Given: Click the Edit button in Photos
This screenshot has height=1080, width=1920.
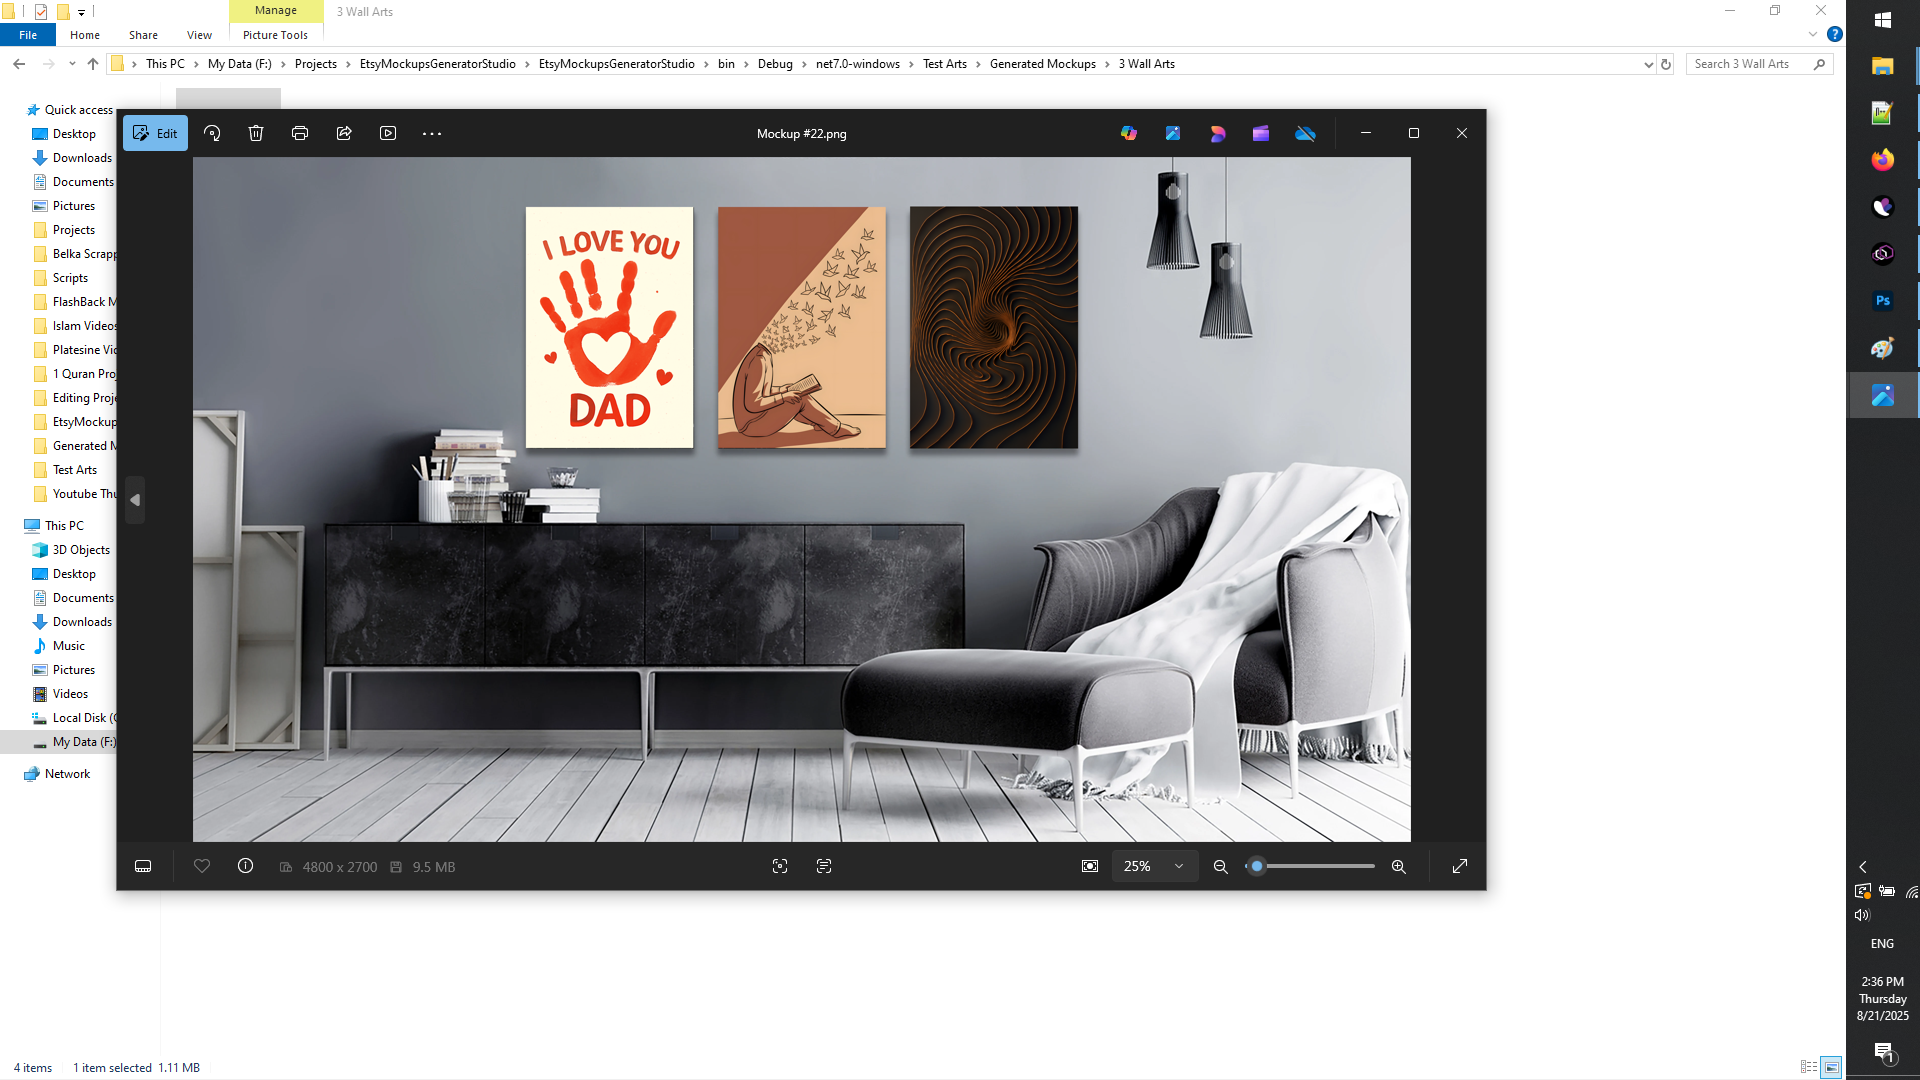Looking at the screenshot, I should pyautogui.click(x=155, y=132).
